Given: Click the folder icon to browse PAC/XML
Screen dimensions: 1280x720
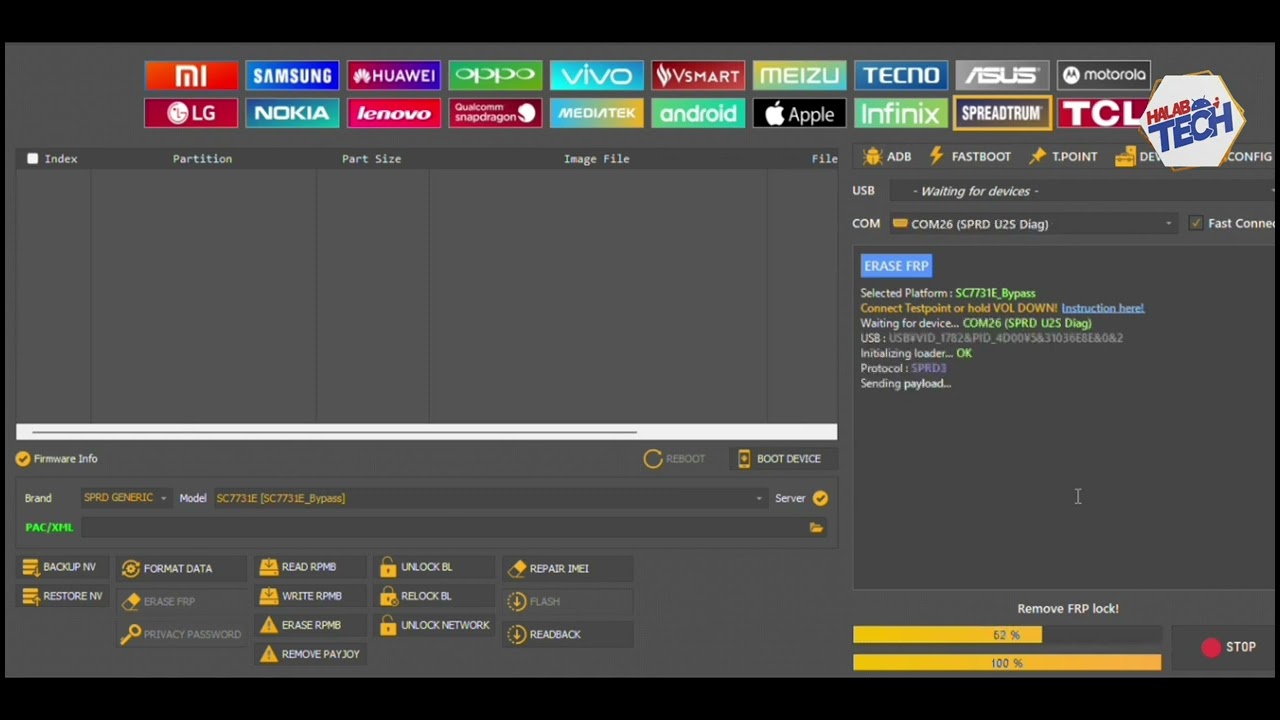Looking at the screenshot, I should coord(817,527).
